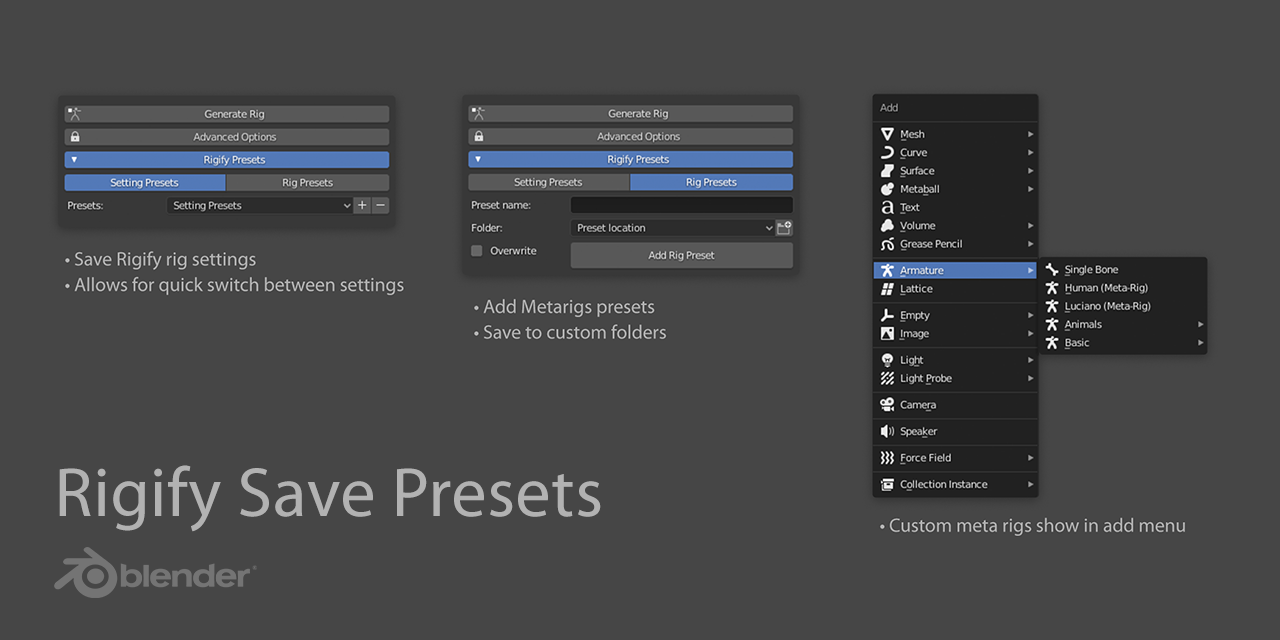Expand the Force Field submenu arrow
The height and width of the screenshot is (640, 1280).
[x=1031, y=458]
